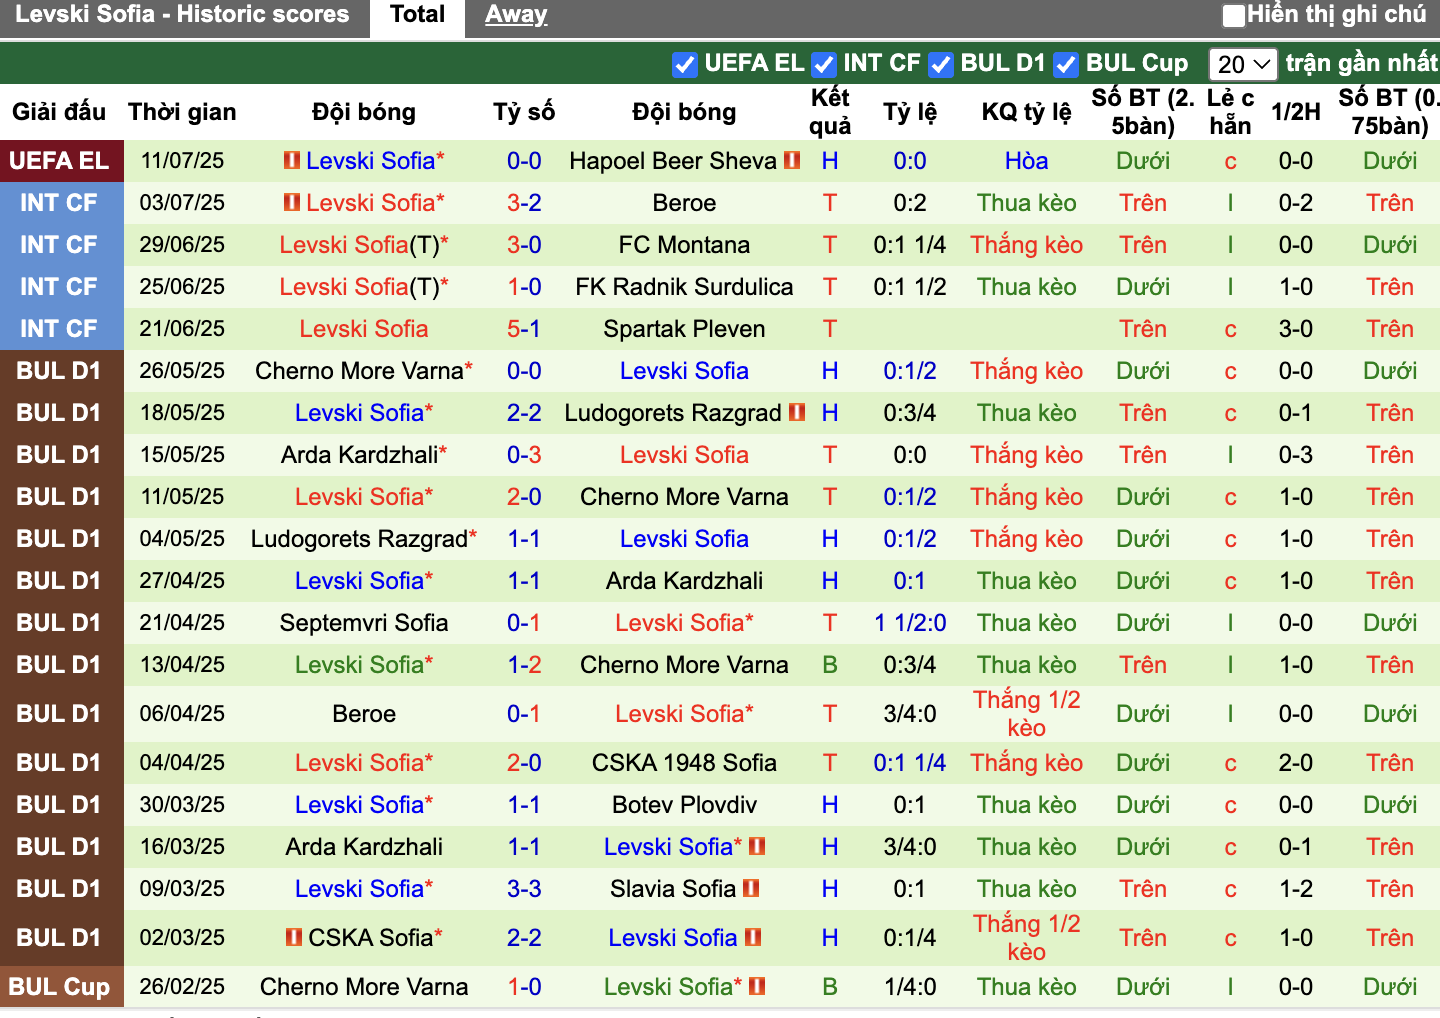The width and height of the screenshot is (1440, 1018).
Task: Open the BUL Cup league label
Action: [x=59, y=987]
